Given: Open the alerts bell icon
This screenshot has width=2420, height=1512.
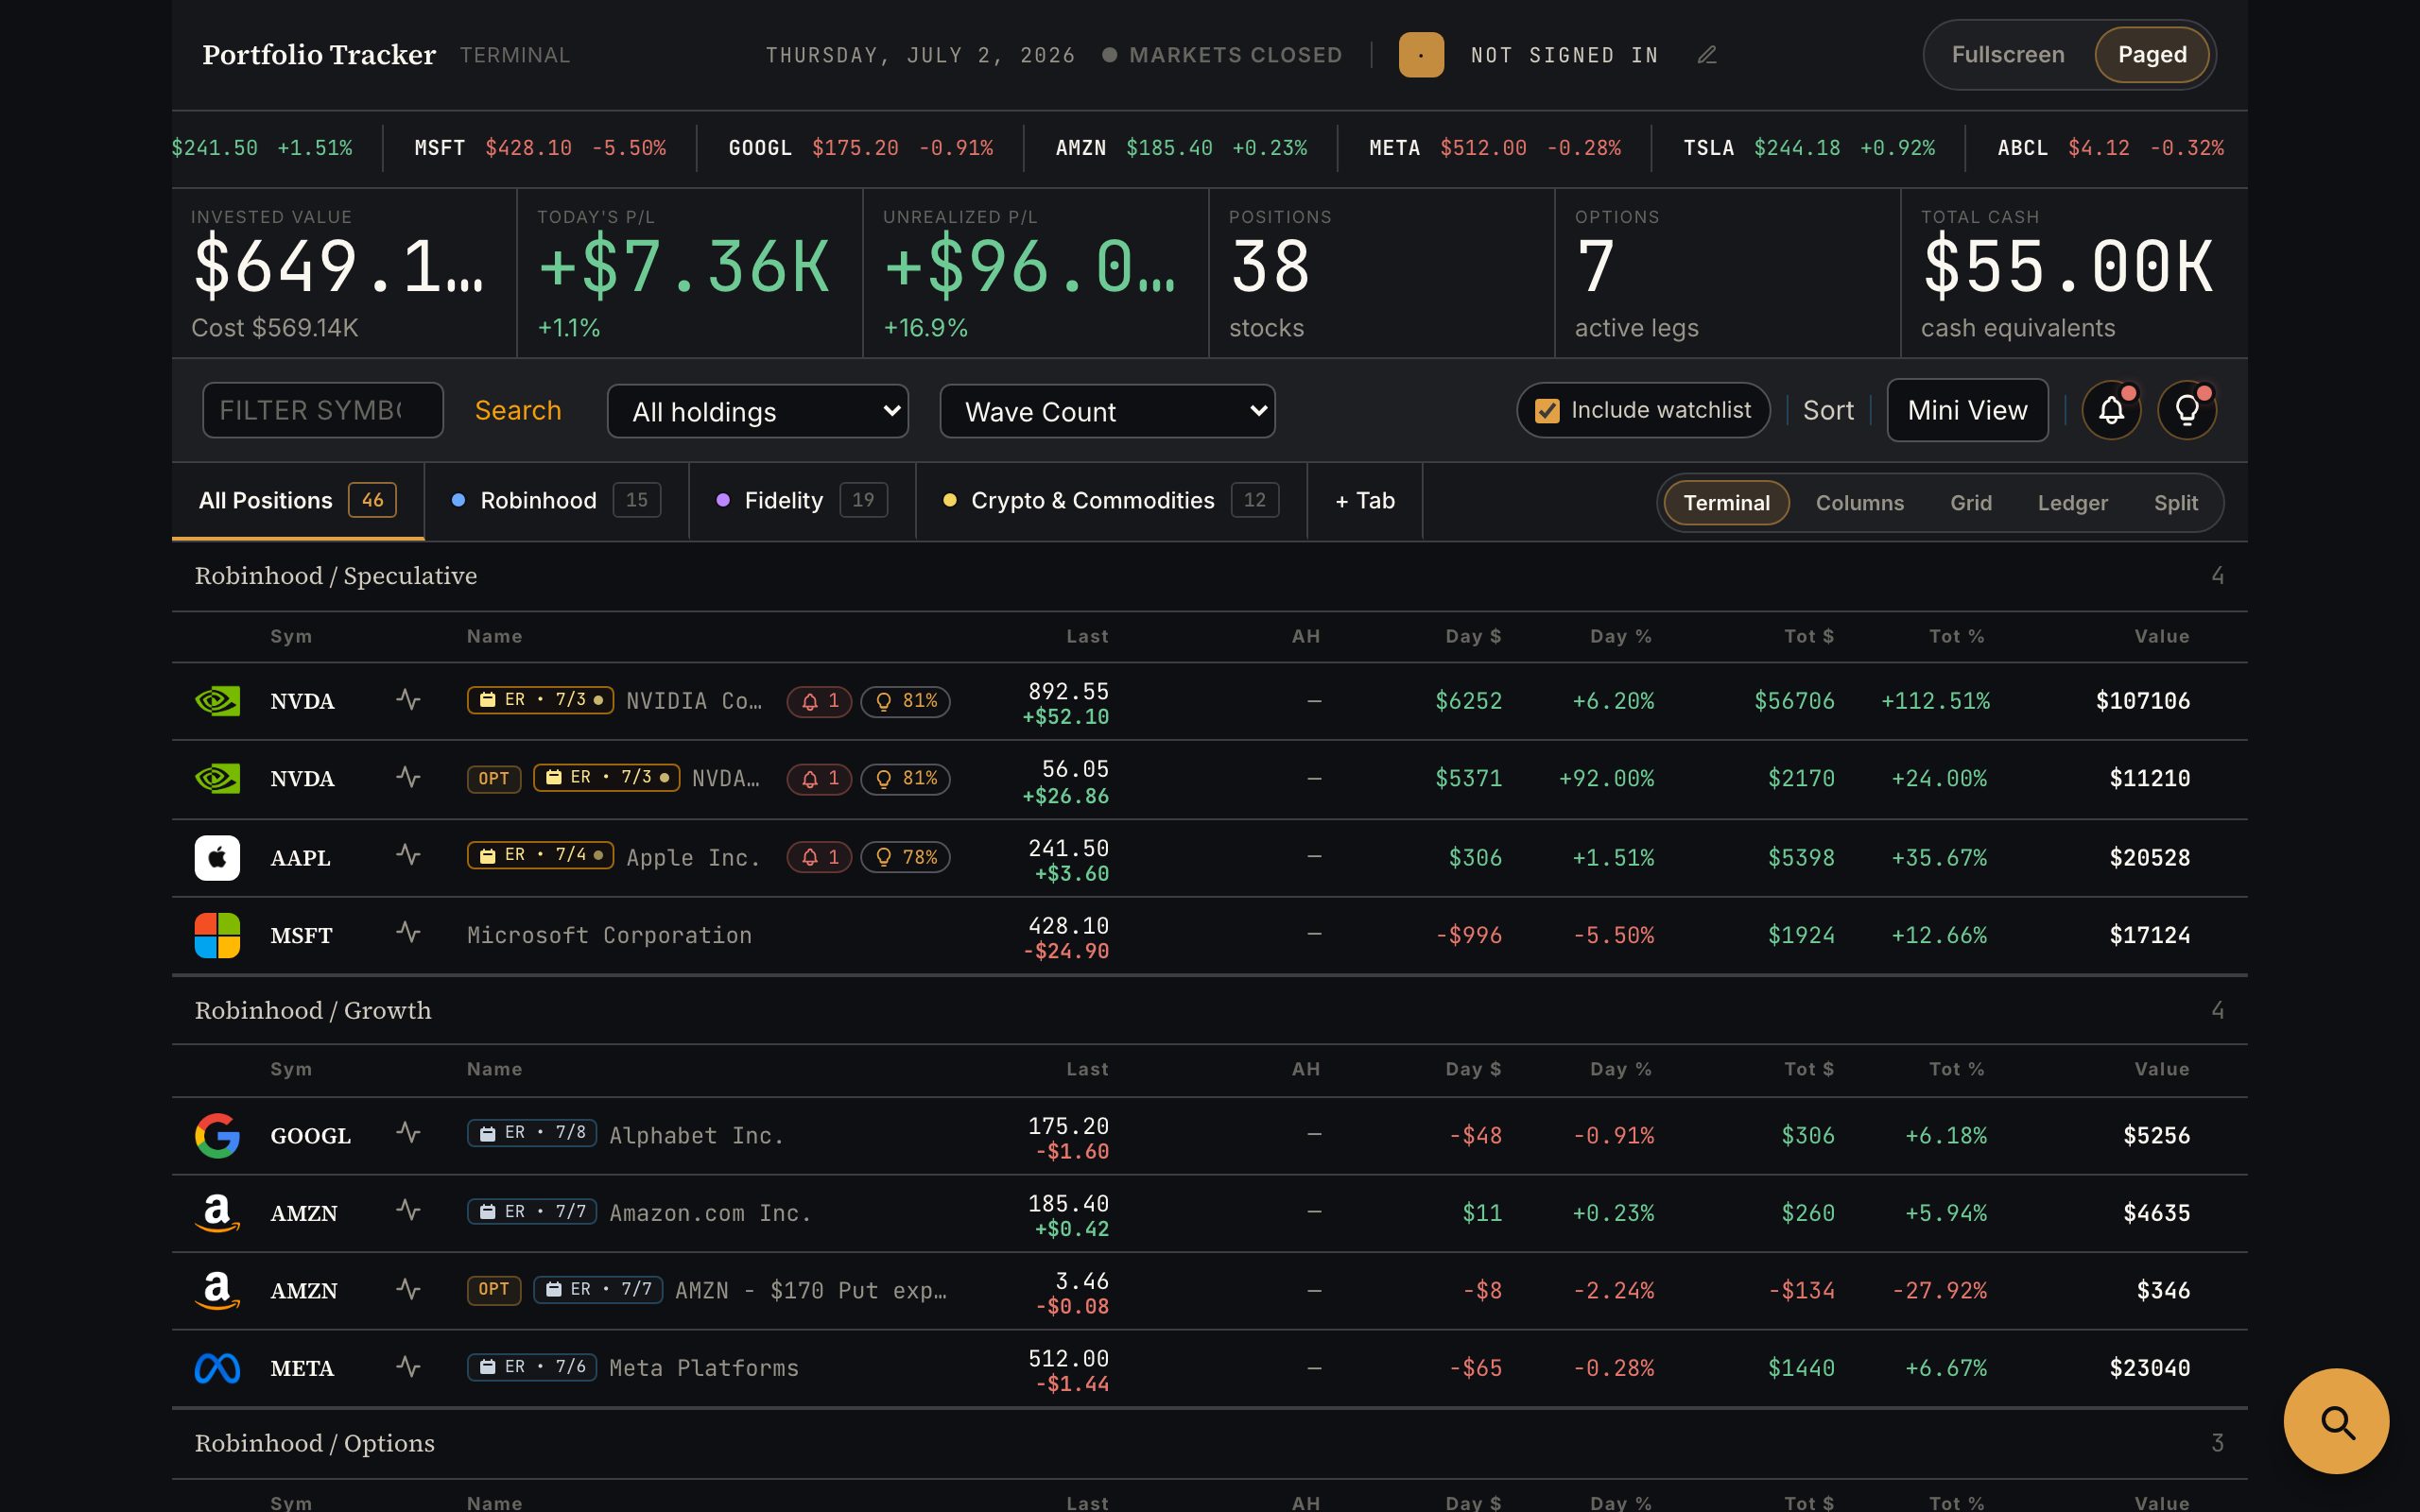Looking at the screenshot, I should 2111,410.
